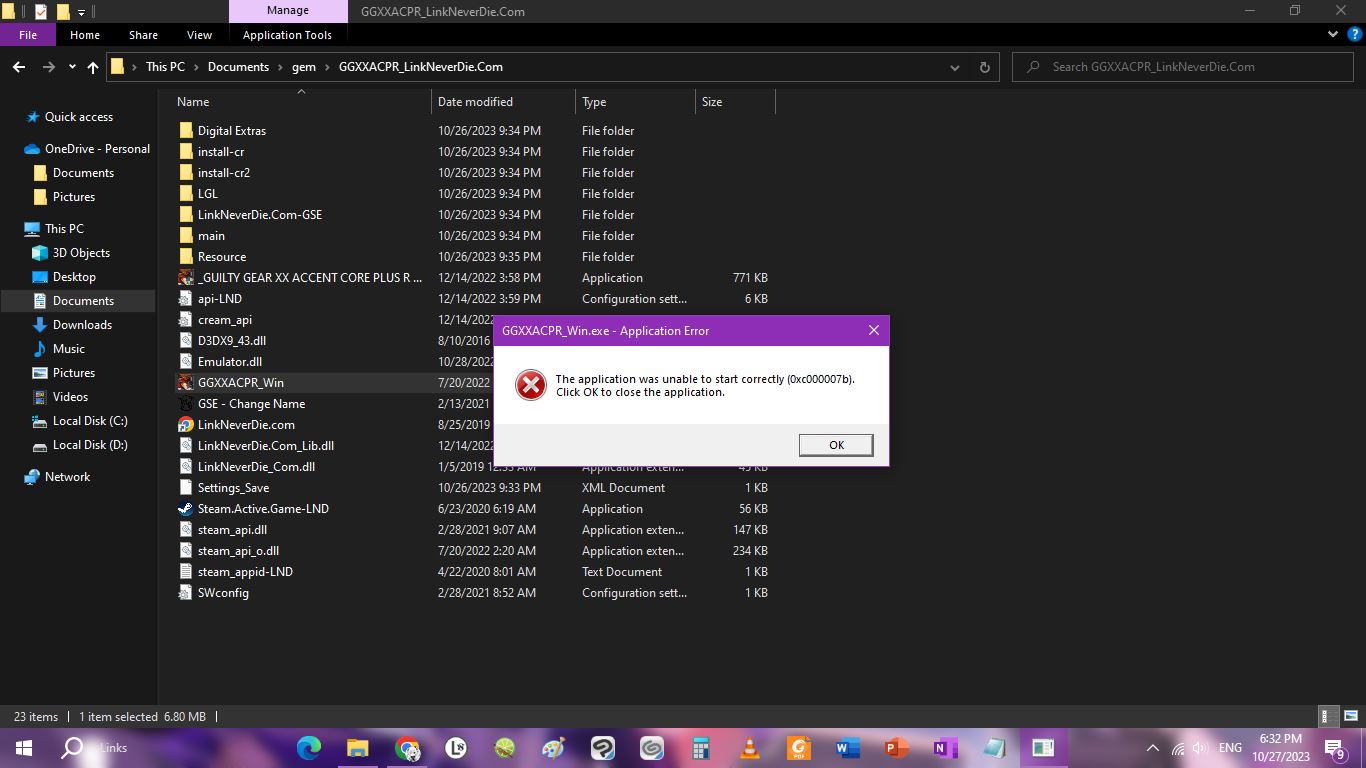Select Local Disk (D:) in the navigation pane
1366x768 pixels.
[89, 445]
